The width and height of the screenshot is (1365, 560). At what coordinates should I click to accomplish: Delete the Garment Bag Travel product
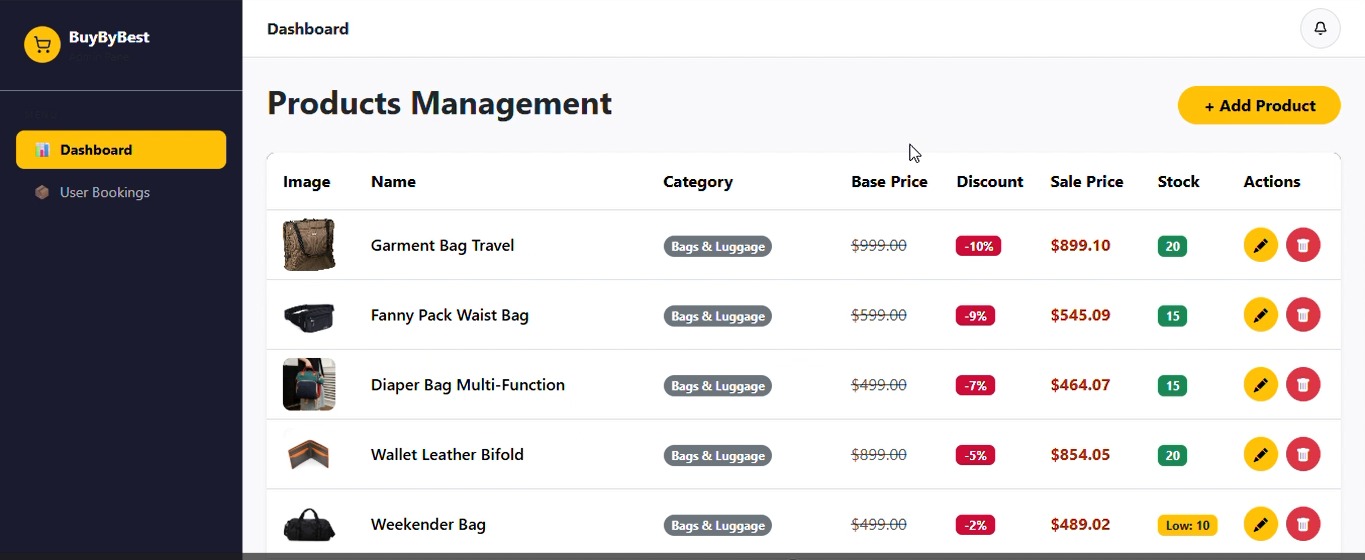coord(1303,245)
